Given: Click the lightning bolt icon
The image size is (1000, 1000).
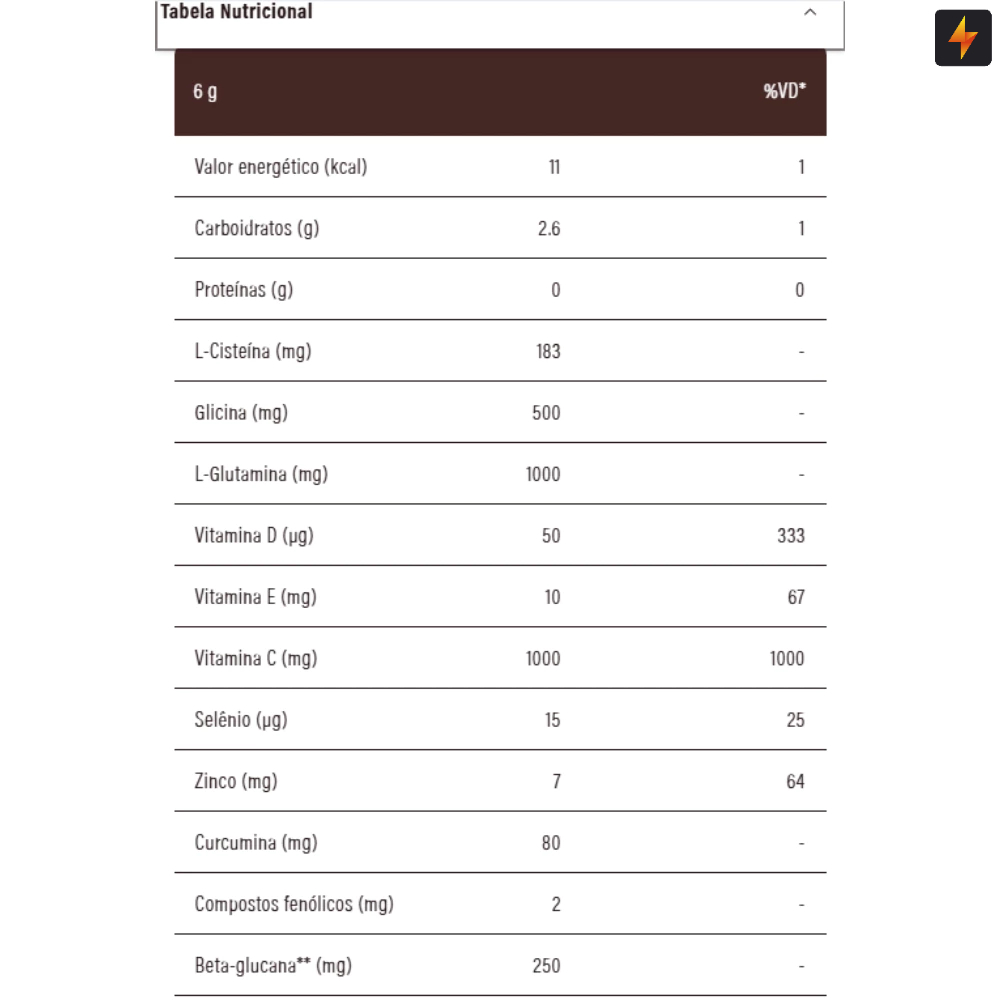Looking at the screenshot, I should click(963, 38).
